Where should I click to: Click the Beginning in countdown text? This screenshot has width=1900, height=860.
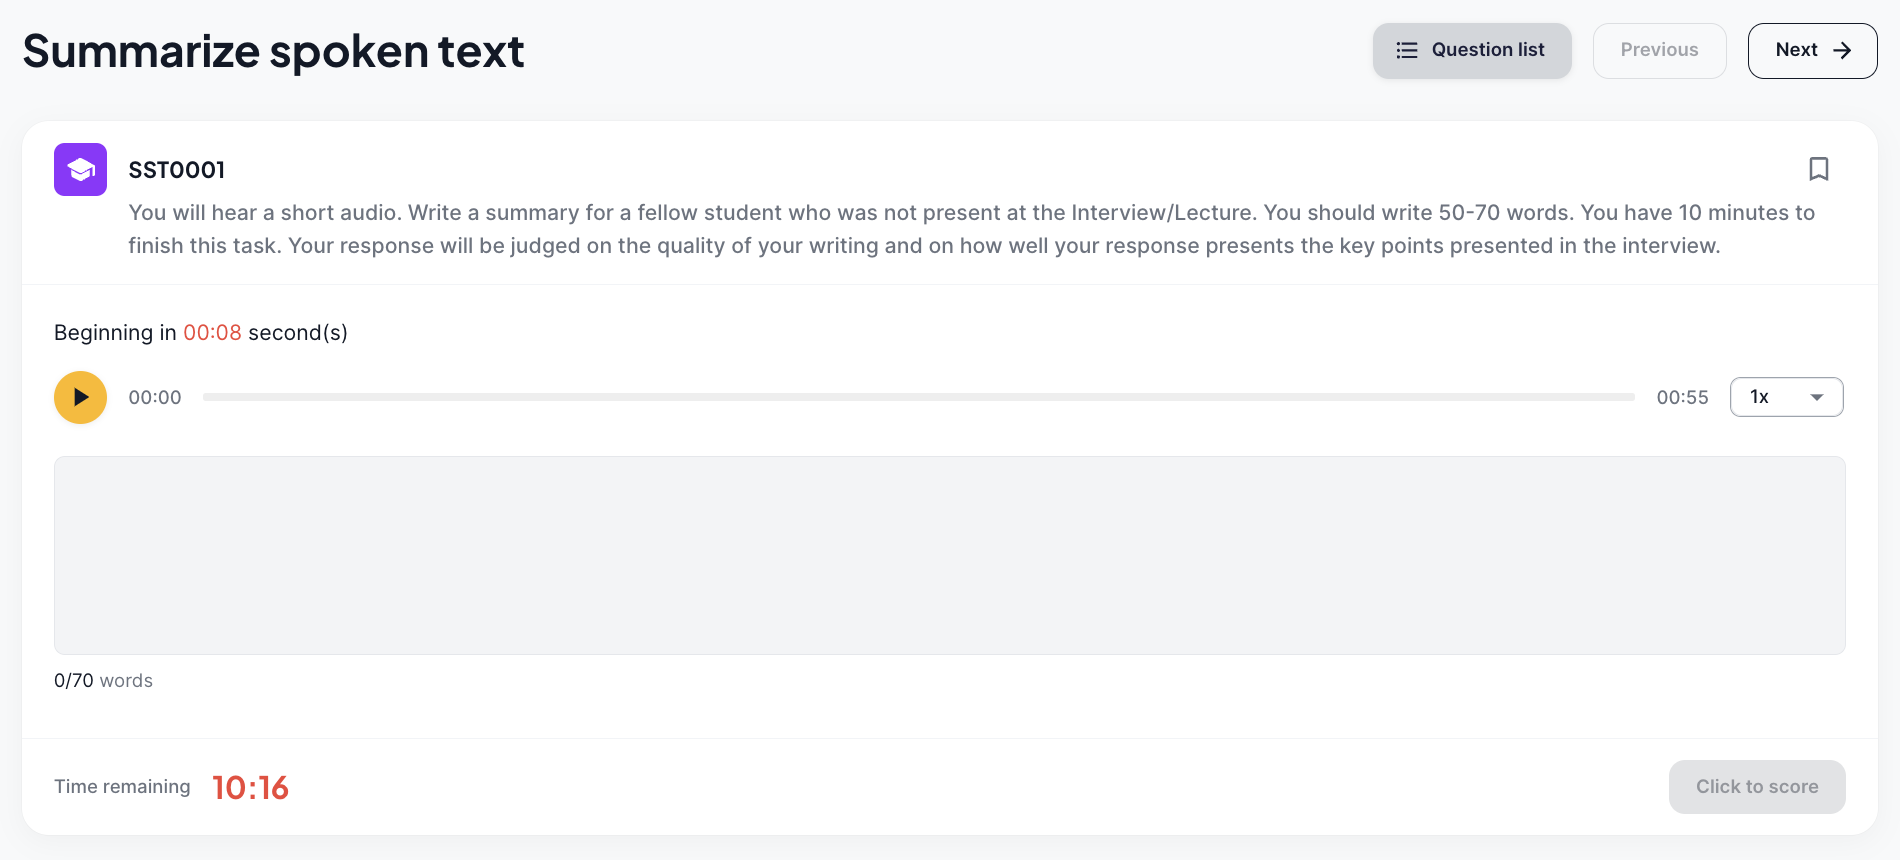(x=201, y=332)
